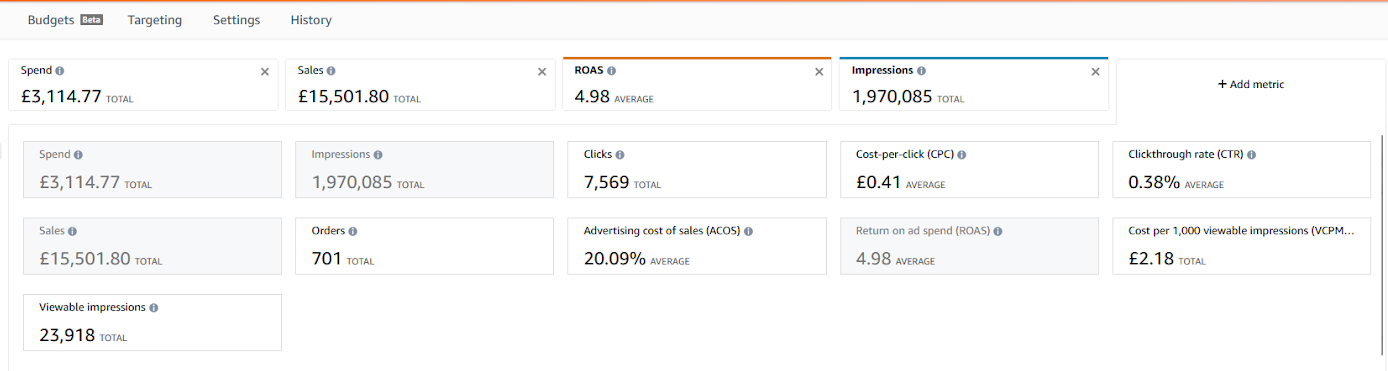Select the Cost-per-click (CPC) metric card
Image resolution: width=1388 pixels, height=371 pixels.
tap(969, 169)
